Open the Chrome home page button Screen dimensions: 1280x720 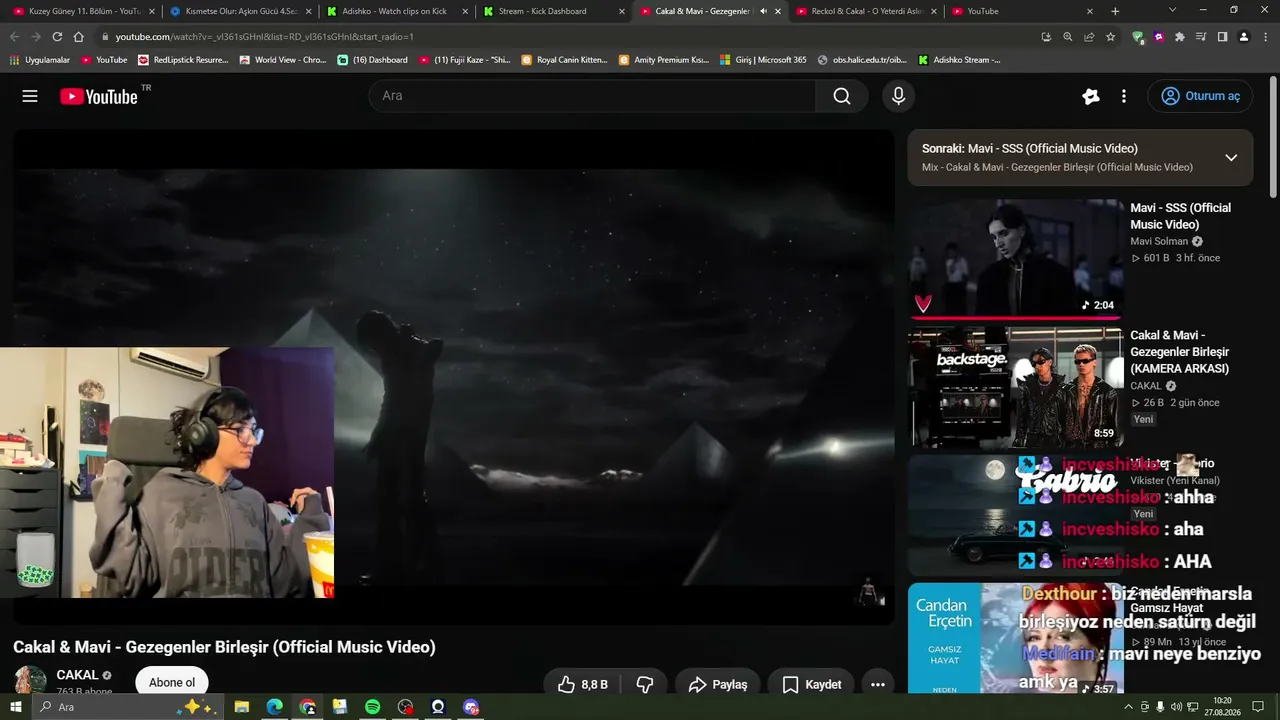pos(79,37)
